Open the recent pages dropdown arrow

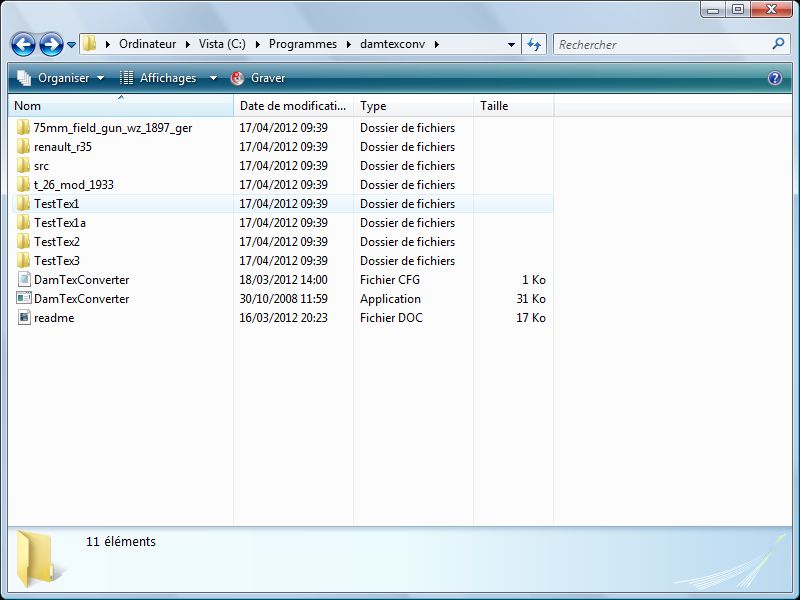[x=72, y=45]
